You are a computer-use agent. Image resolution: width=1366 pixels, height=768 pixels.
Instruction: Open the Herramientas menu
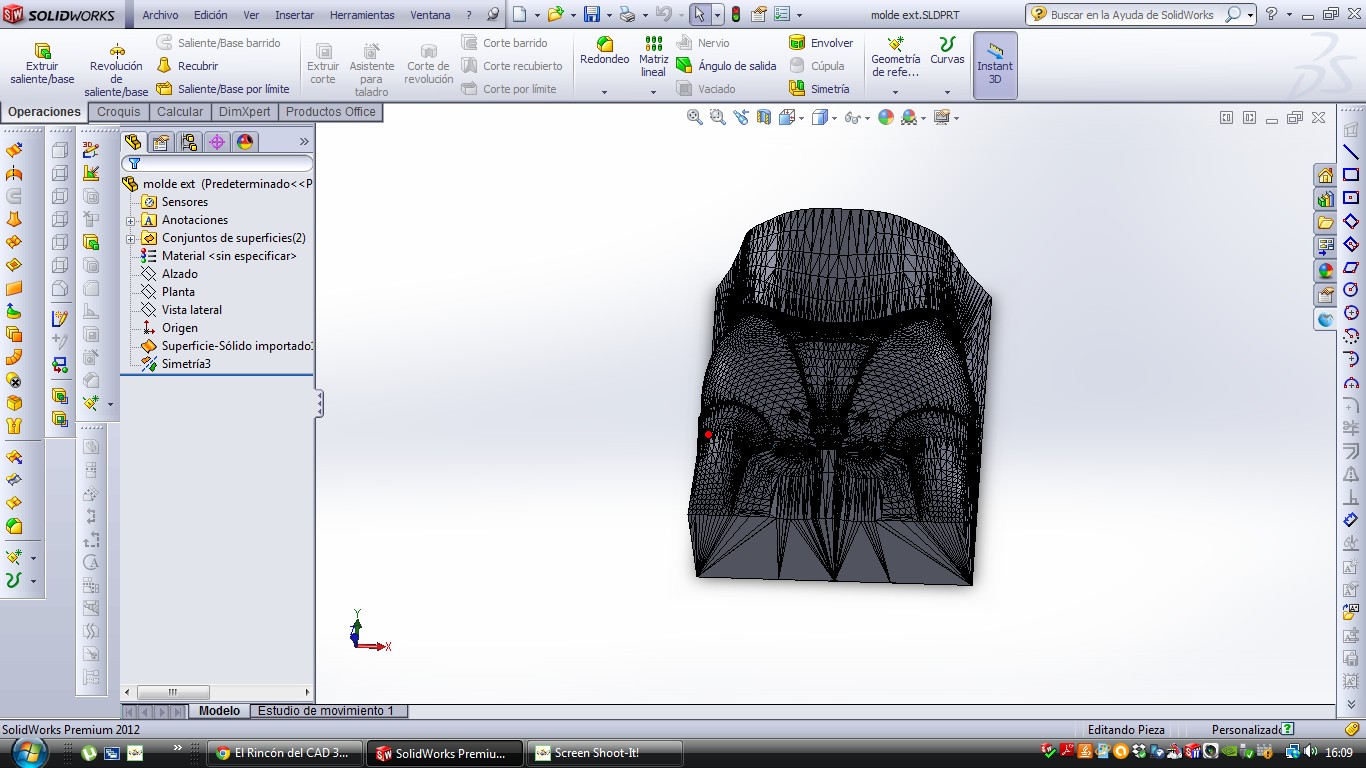362,15
